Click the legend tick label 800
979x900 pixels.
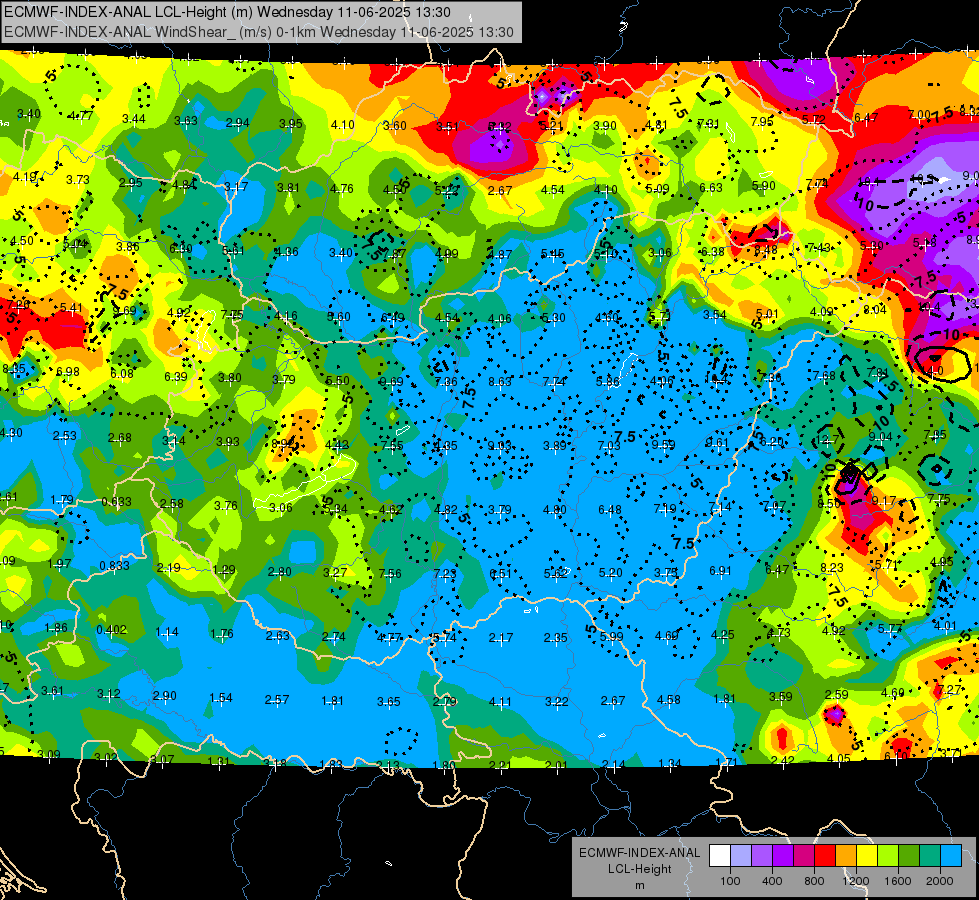pos(814,881)
